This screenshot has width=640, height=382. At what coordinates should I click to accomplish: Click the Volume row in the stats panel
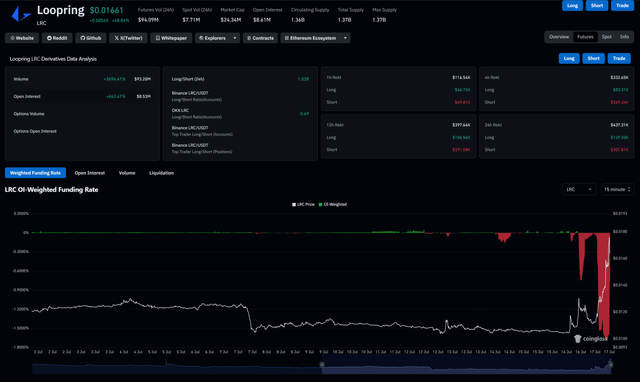(x=82, y=79)
